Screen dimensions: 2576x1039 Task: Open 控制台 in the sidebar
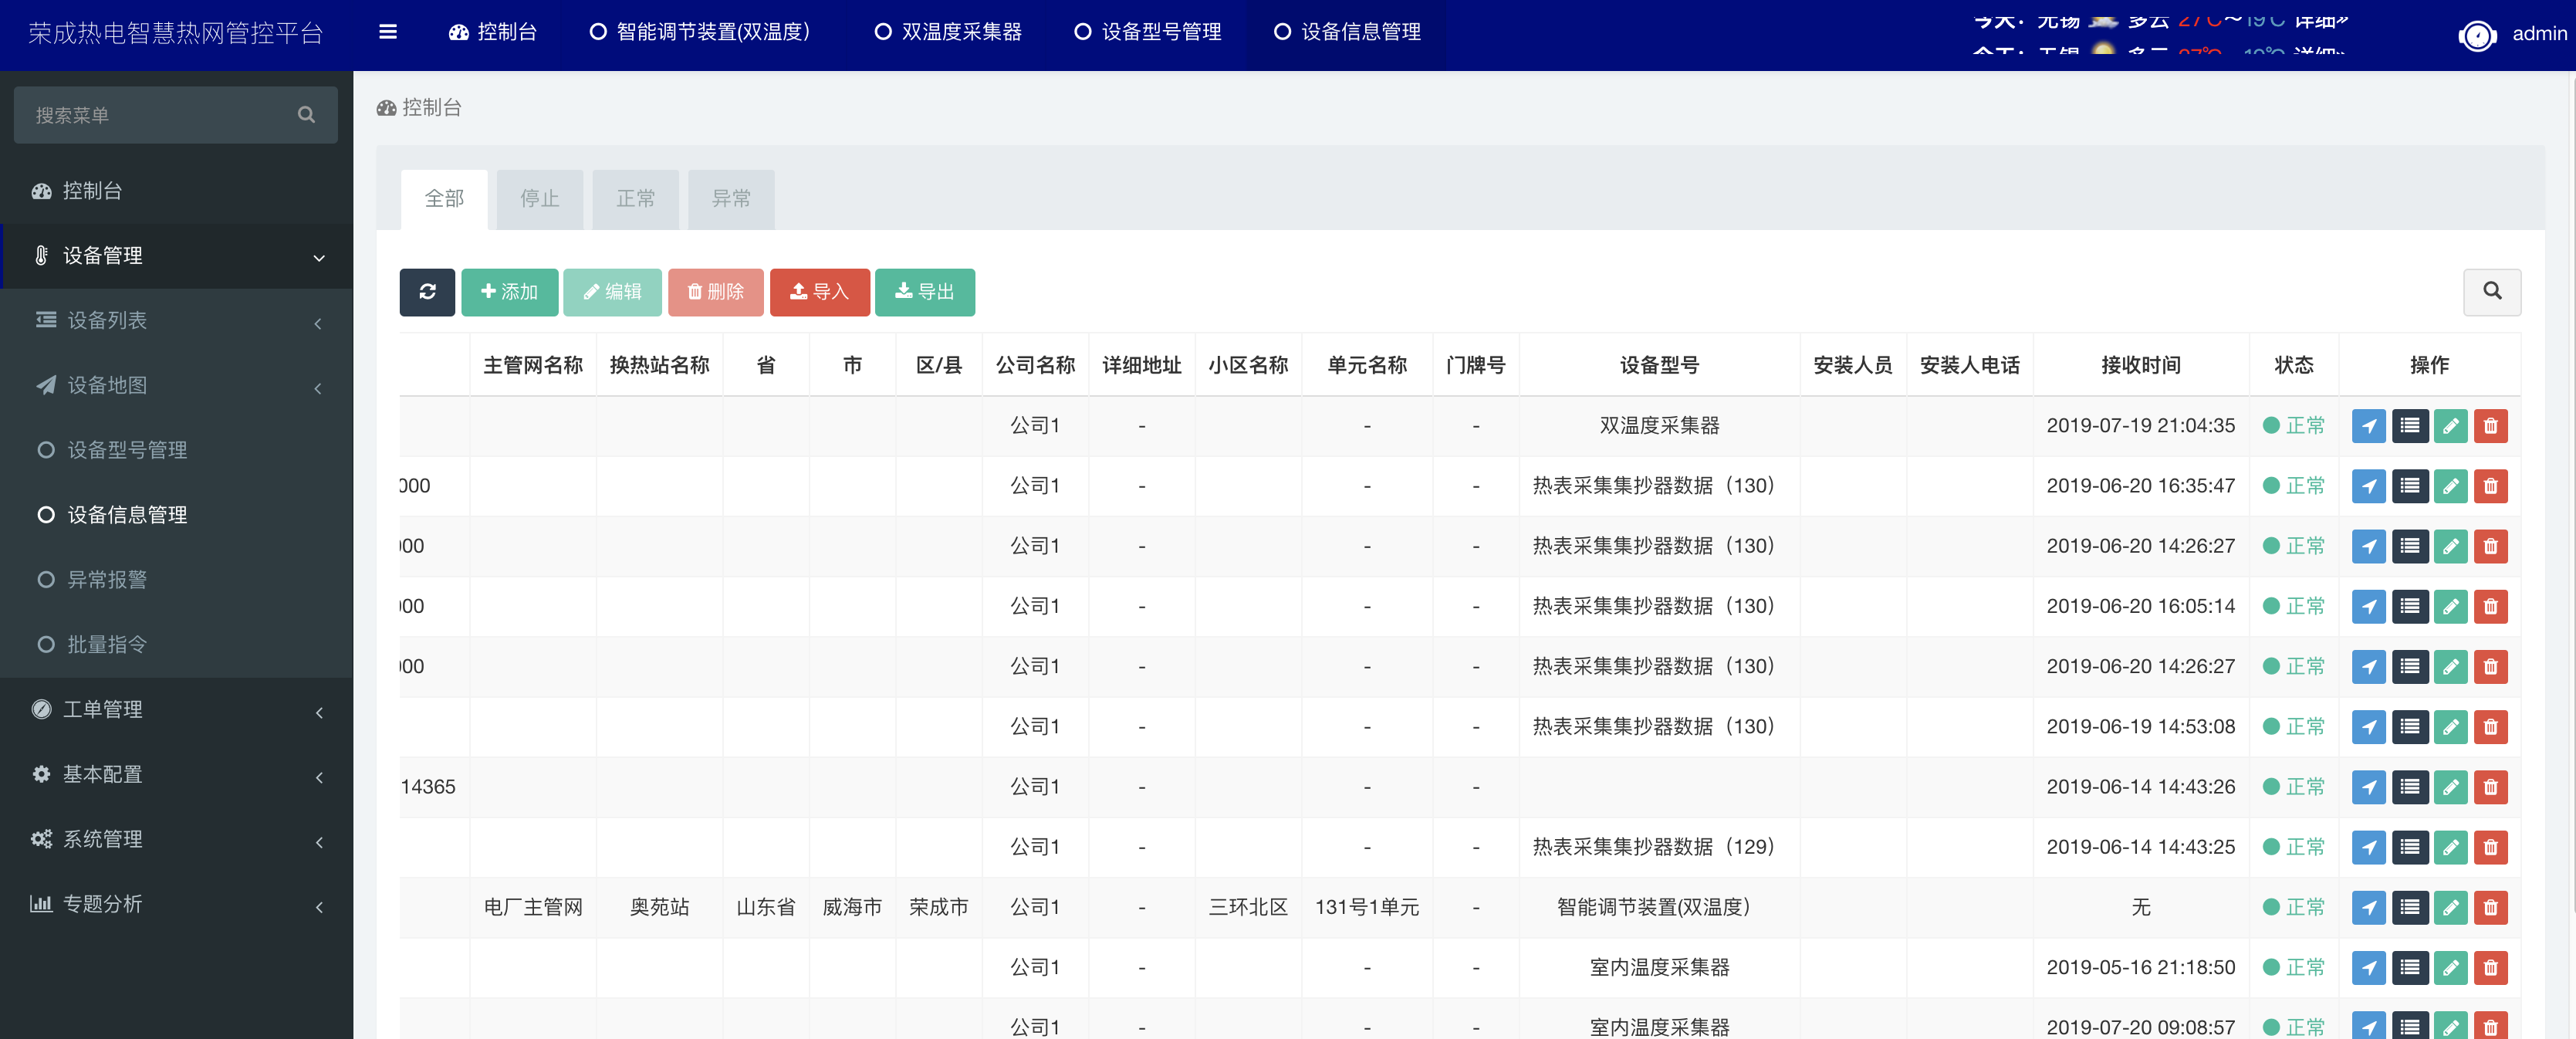176,191
